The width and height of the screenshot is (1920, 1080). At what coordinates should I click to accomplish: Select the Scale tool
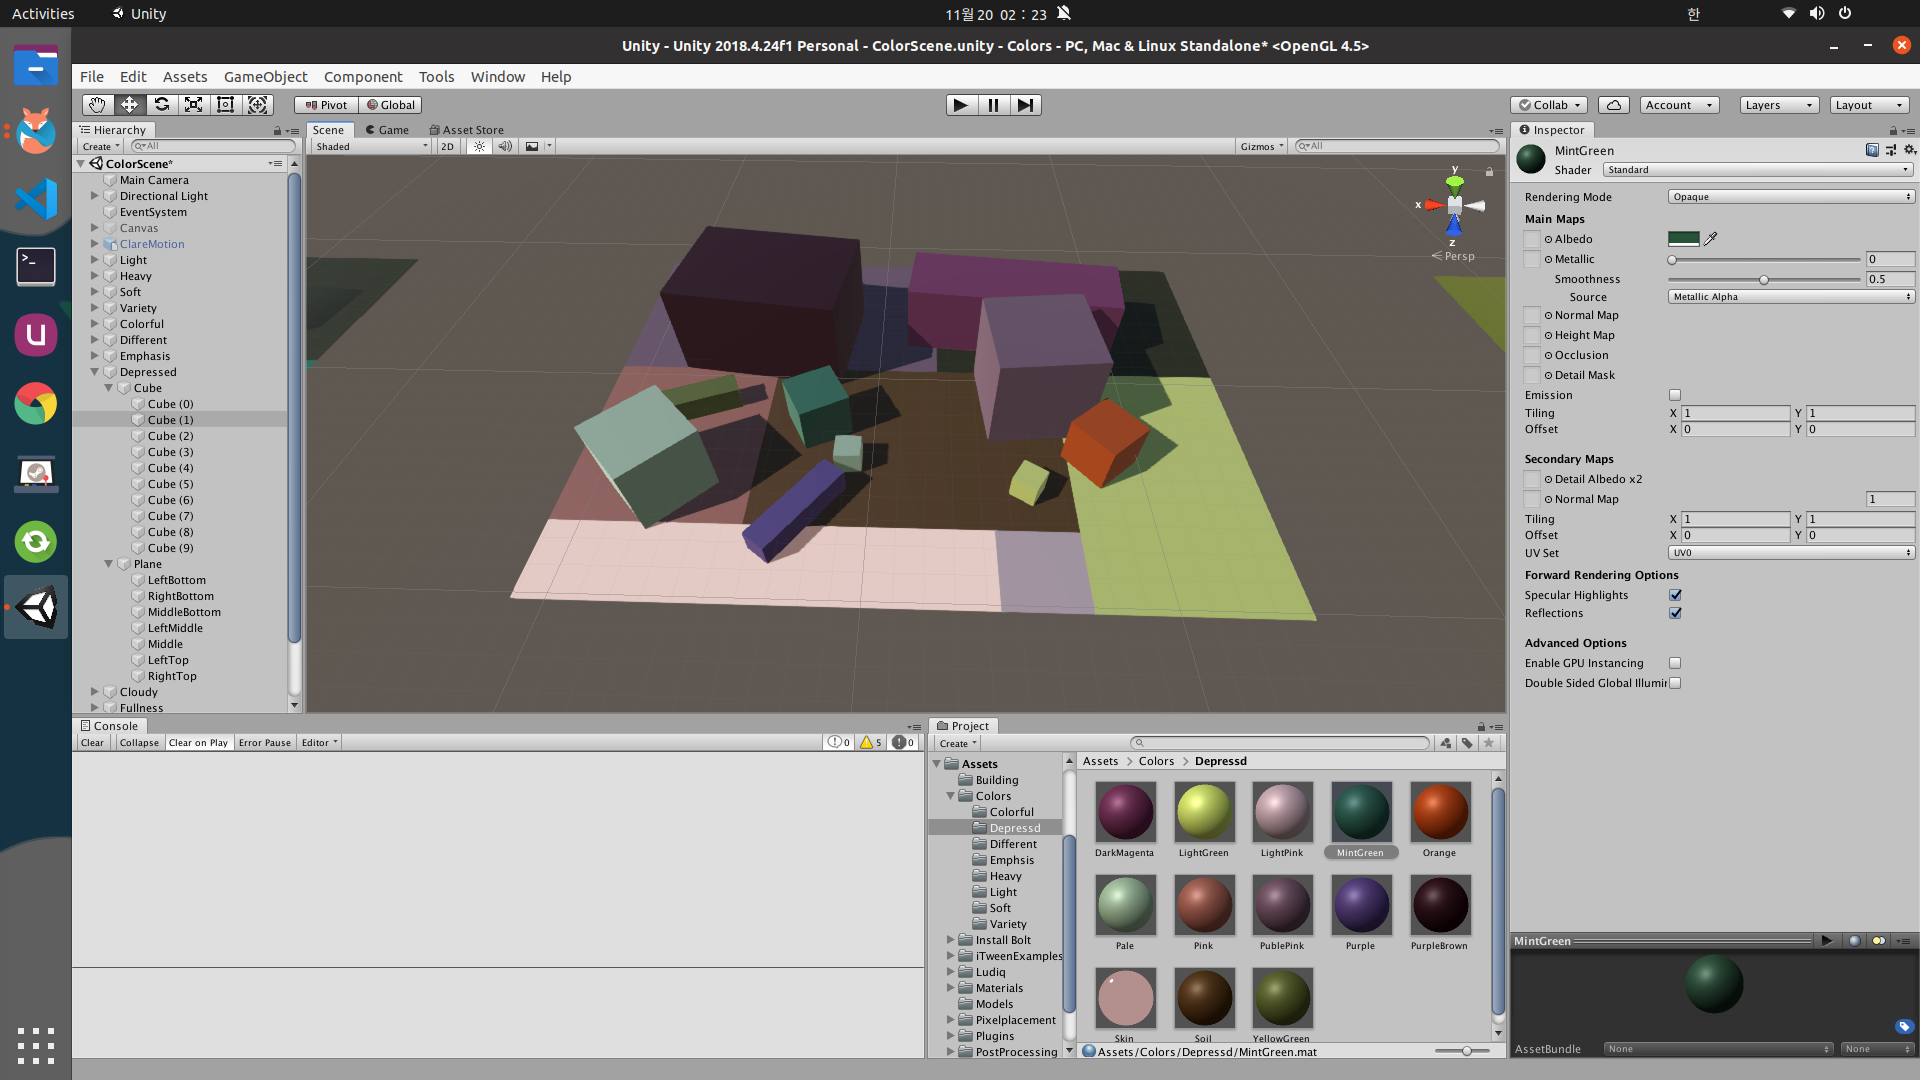coord(193,105)
